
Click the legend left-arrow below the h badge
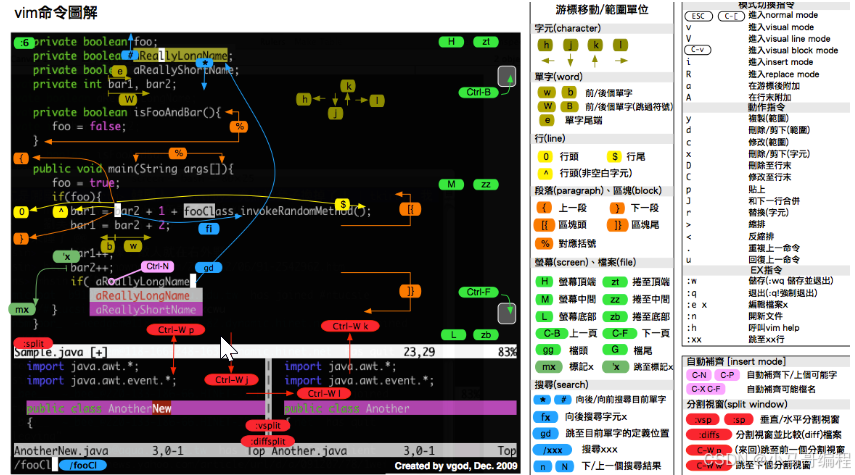click(547, 61)
